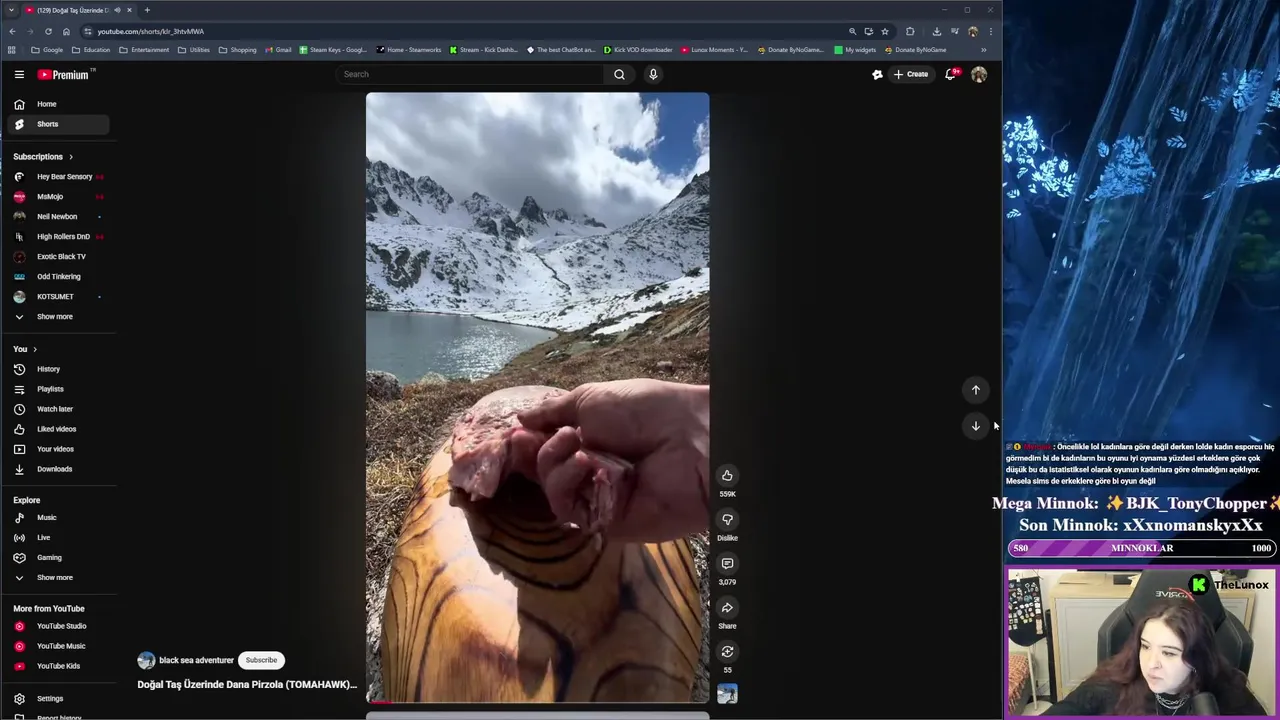Open the black sea adventurer channel avatar
This screenshot has width=1280, height=720.
point(146,660)
